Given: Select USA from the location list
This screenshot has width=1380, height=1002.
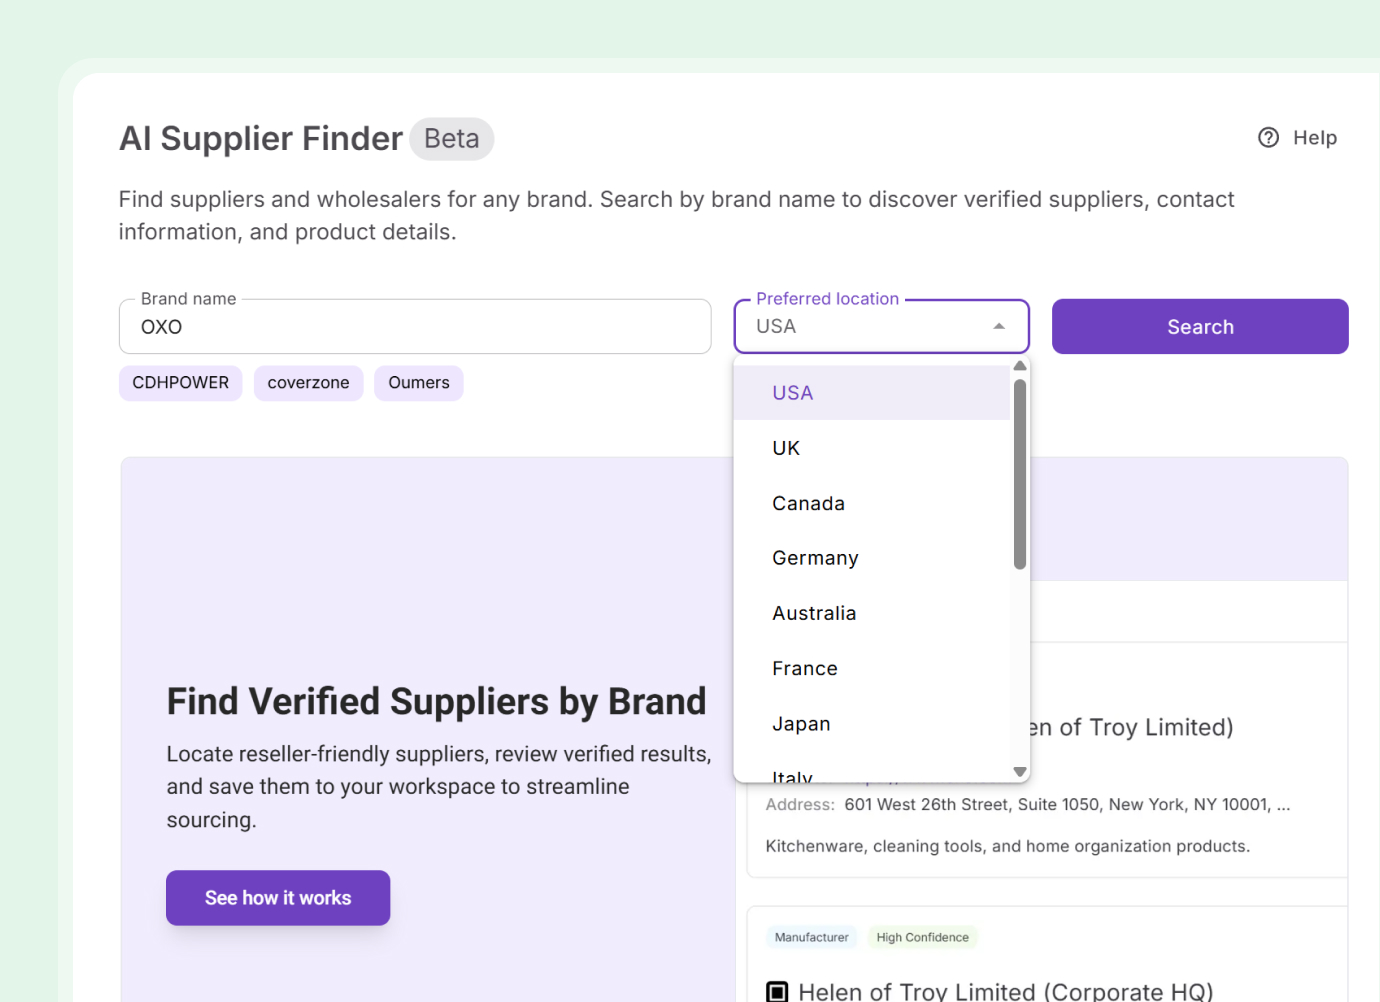Looking at the screenshot, I should tap(792, 393).
